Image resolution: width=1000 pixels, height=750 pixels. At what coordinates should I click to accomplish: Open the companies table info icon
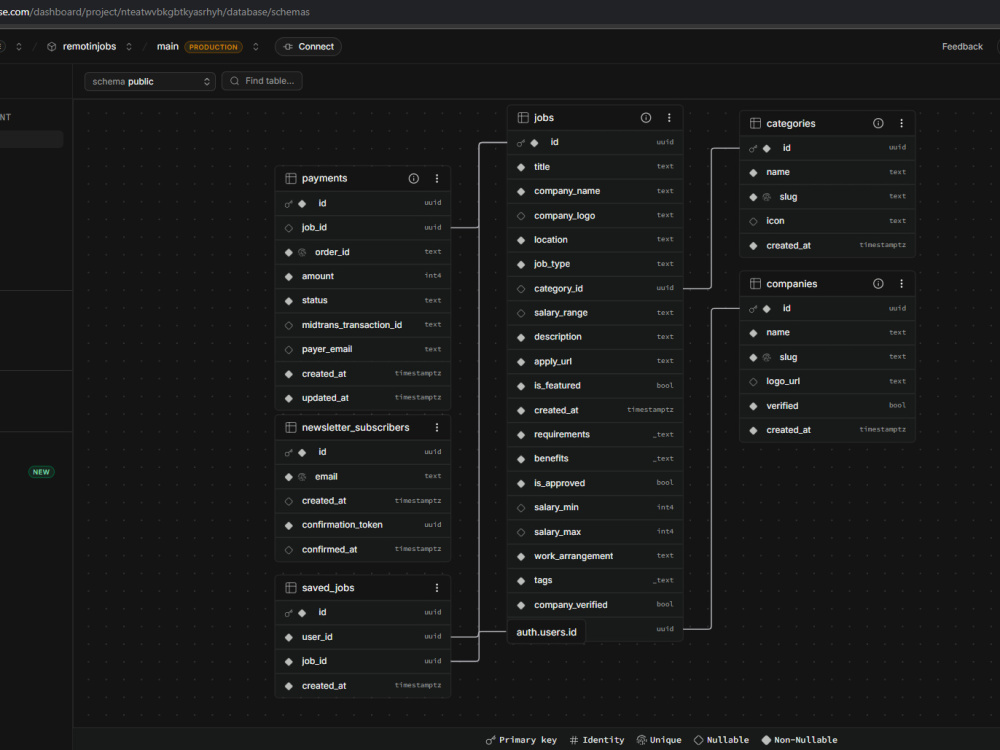point(878,284)
